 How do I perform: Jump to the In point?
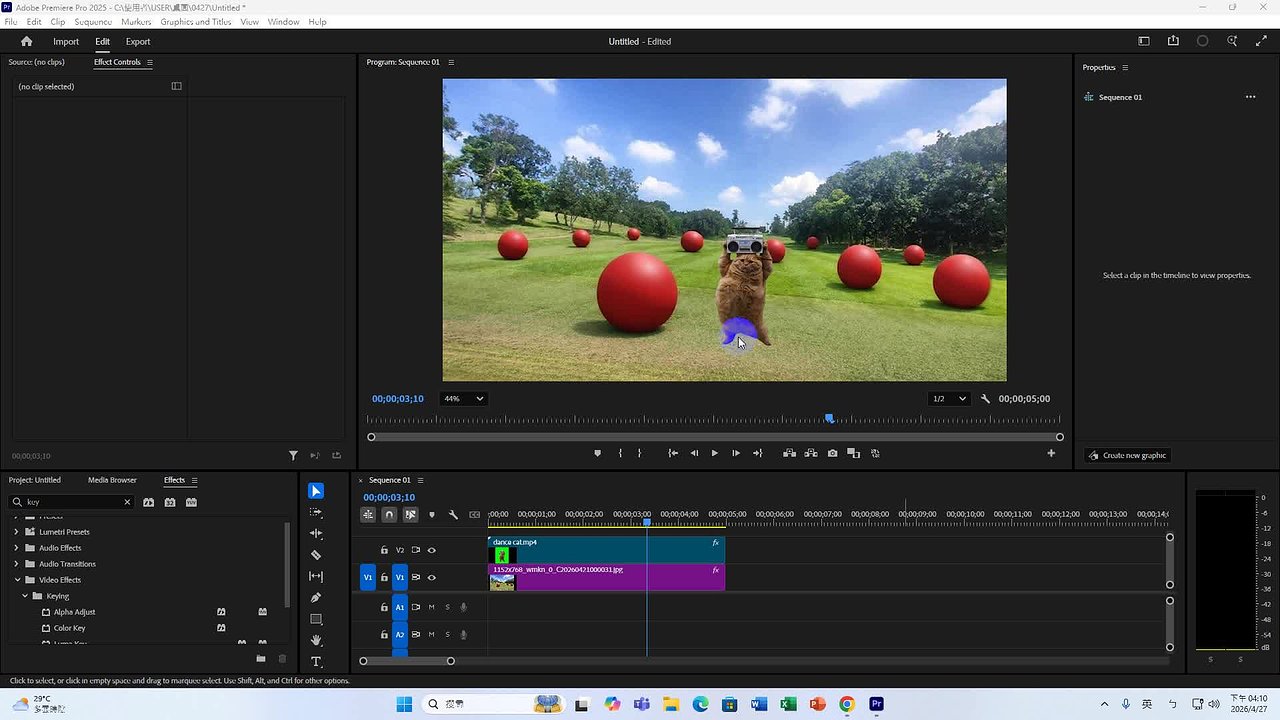(673, 453)
